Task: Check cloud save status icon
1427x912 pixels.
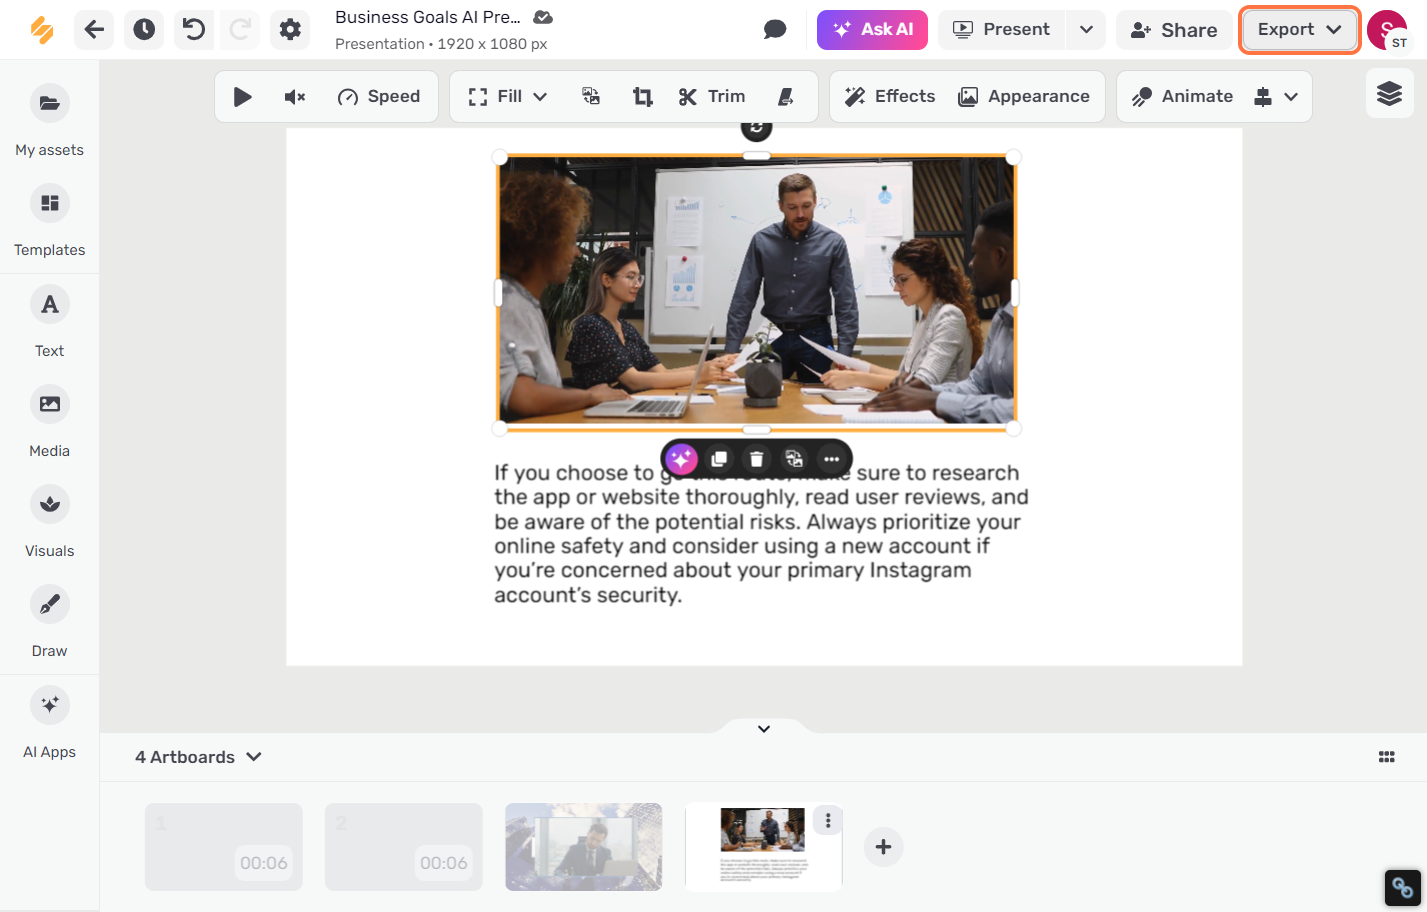Action: point(543,17)
